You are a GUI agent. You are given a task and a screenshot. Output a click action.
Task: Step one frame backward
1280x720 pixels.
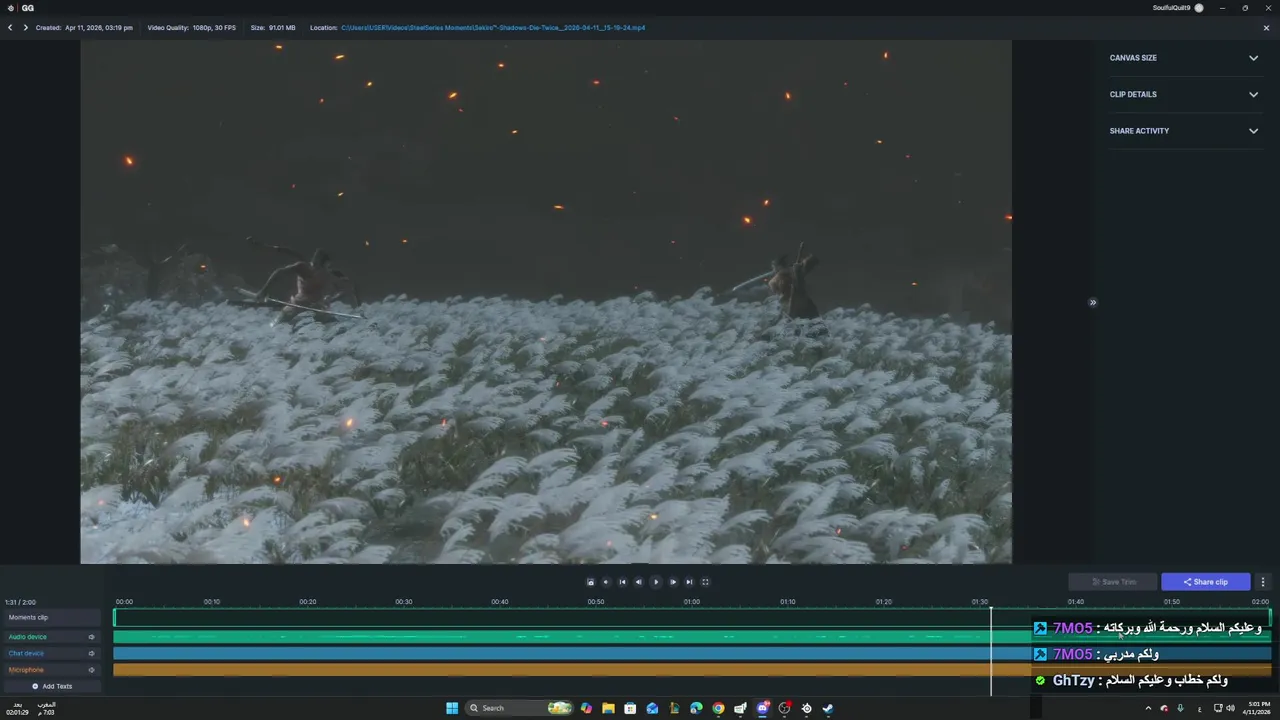[x=639, y=582]
